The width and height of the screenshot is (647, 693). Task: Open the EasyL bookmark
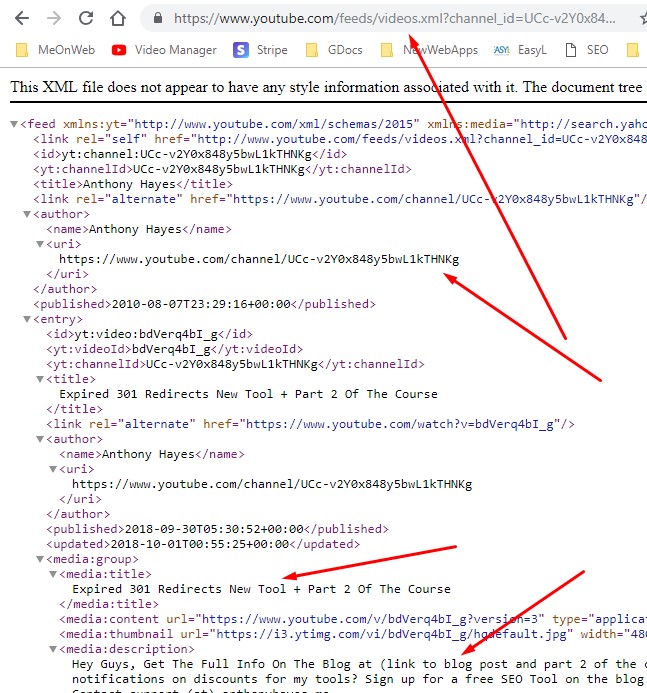pos(520,50)
